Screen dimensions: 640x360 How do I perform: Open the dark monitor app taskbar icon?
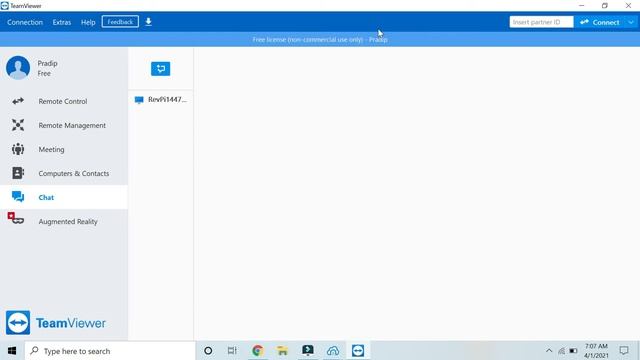coord(307,351)
